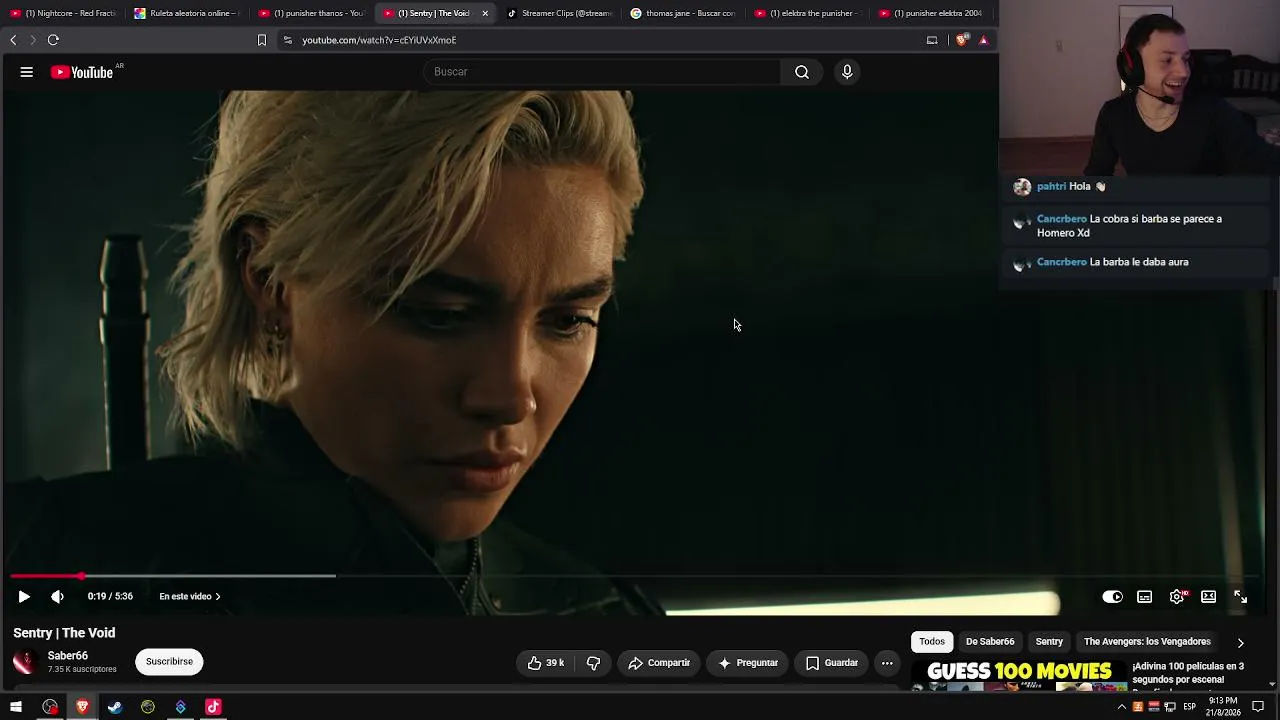Bookmark this page in the address bar
Image resolution: width=1280 pixels, height=720 pixels.
tap(262, 40)
